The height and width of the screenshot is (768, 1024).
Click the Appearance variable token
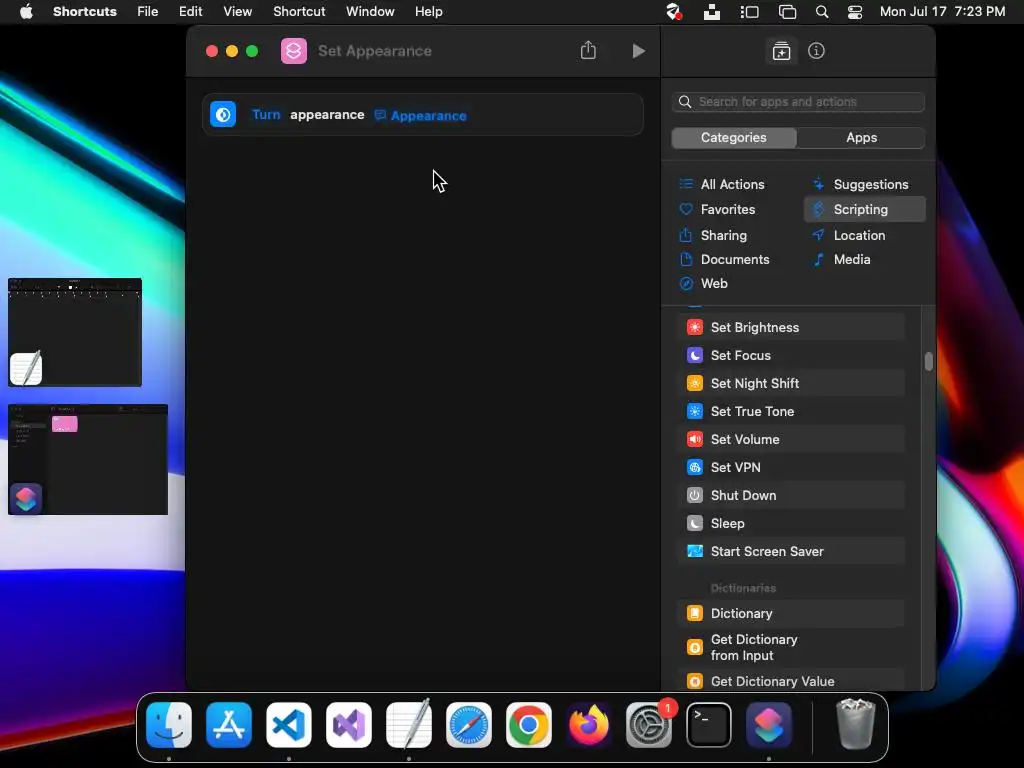point(421,116)
